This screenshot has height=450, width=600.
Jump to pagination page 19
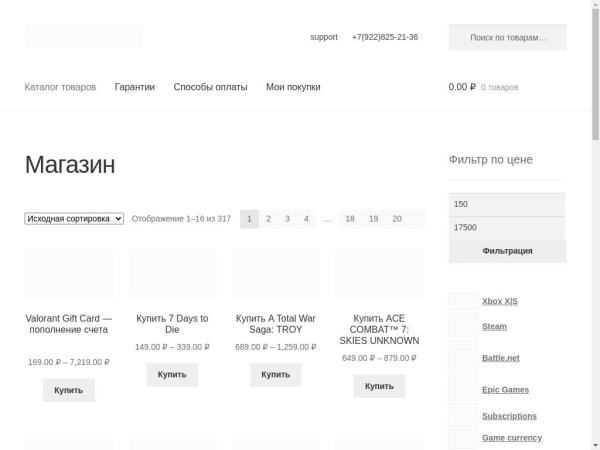(x=373, y=219)
